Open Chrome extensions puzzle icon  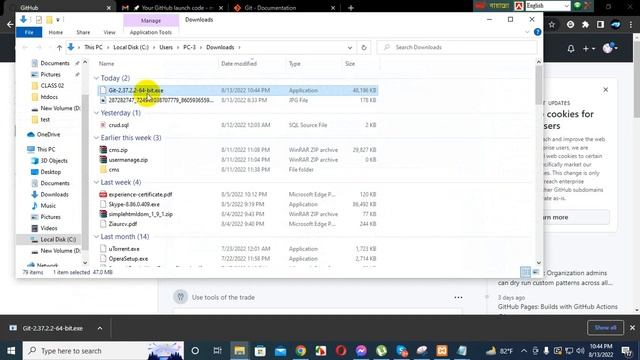coord(585,25)
